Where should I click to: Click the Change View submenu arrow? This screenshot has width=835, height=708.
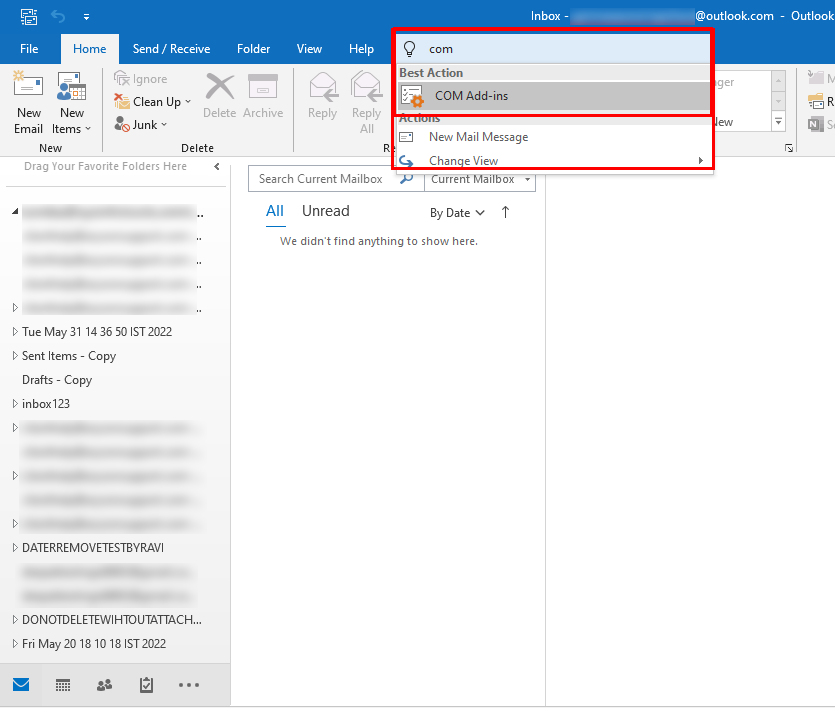(x=701, y=160)
